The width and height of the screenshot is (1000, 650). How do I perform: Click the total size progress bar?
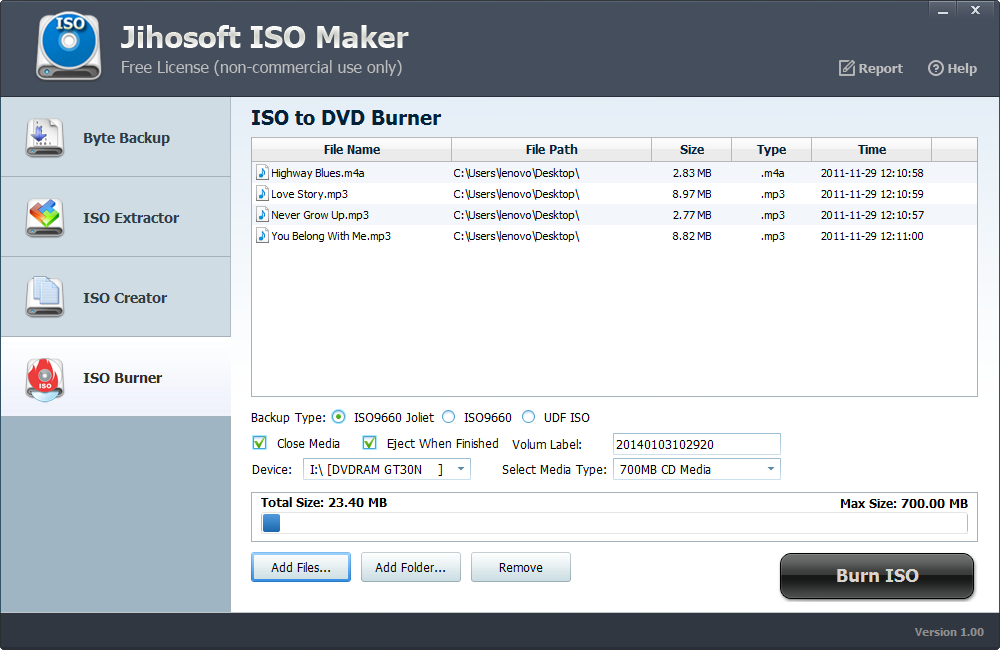coord(614,523)
